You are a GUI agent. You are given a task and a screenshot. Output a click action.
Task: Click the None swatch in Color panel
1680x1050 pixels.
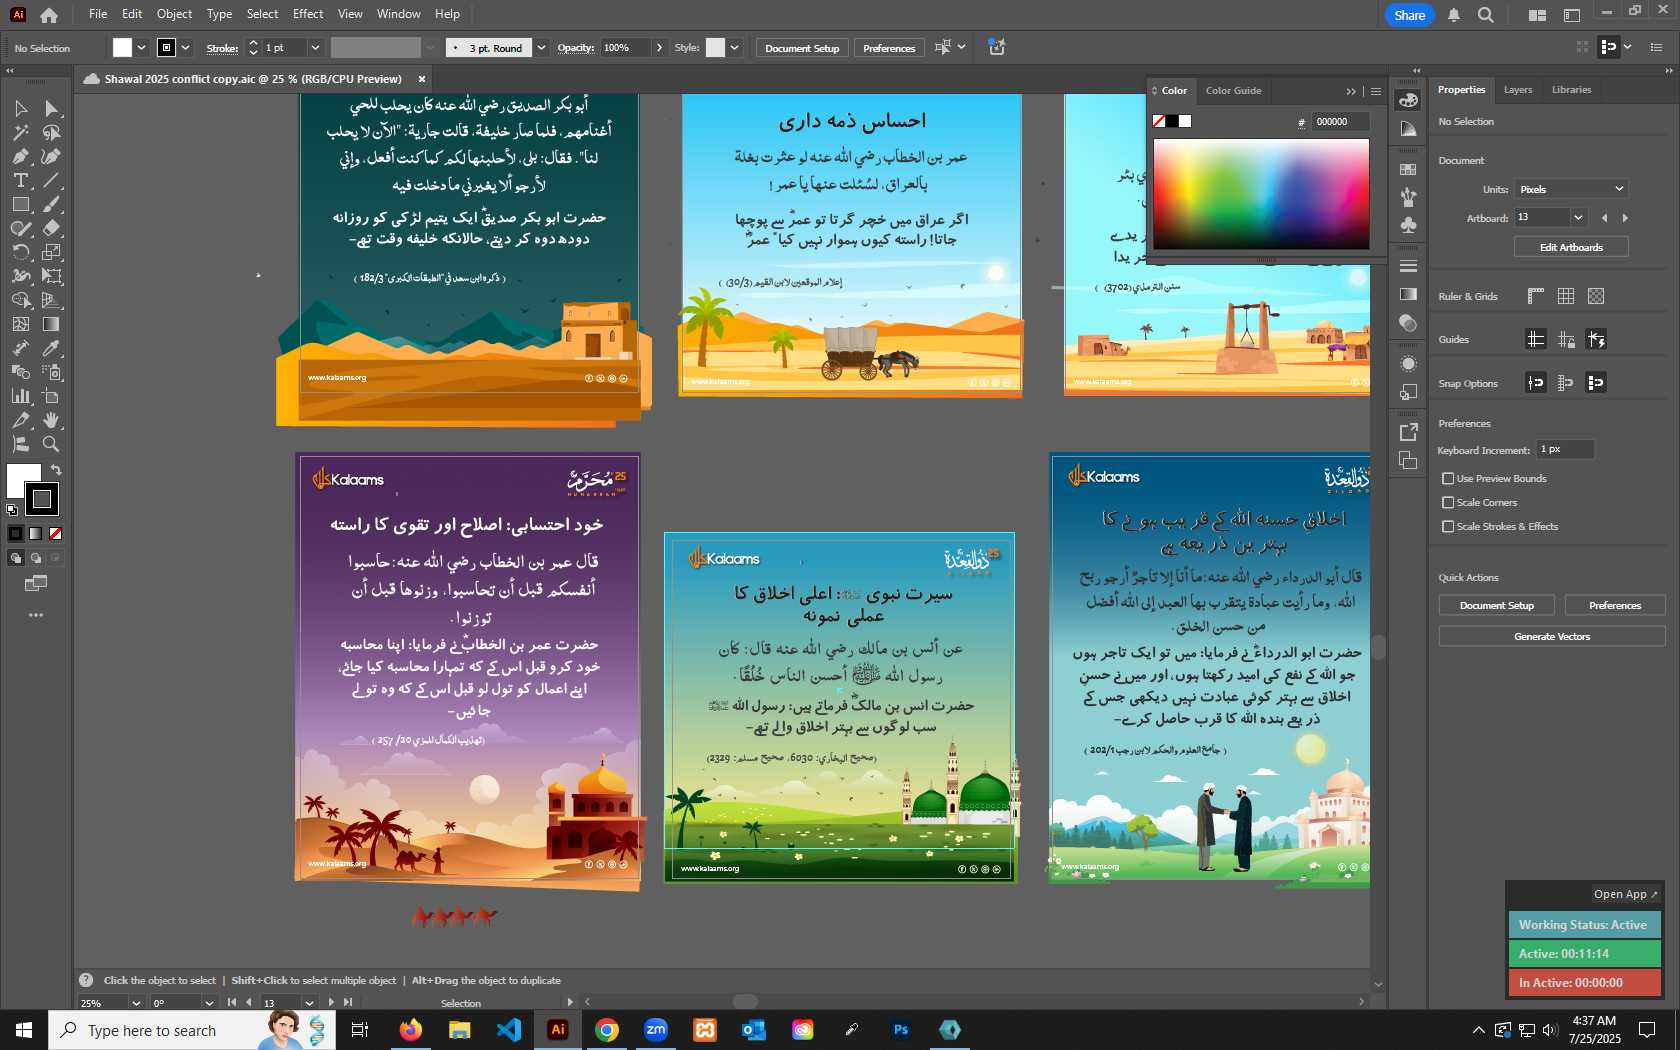[1159, 122]
